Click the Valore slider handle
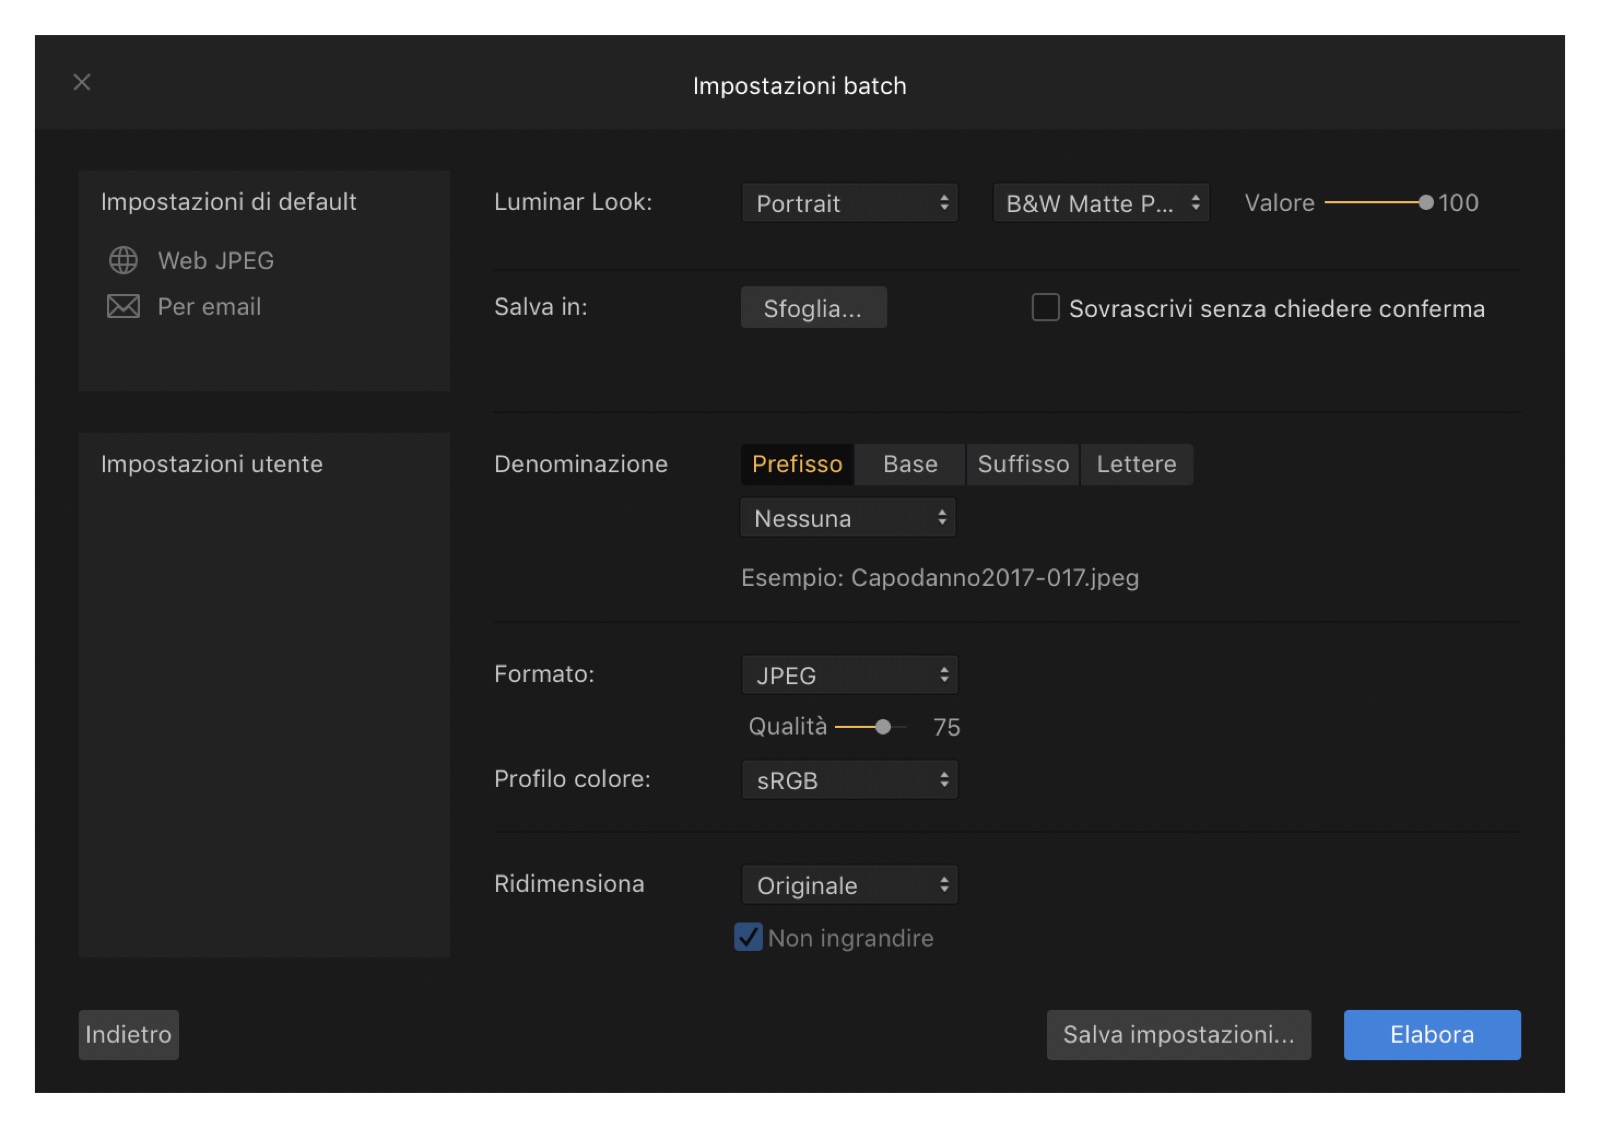 (x=1425, y=202)
